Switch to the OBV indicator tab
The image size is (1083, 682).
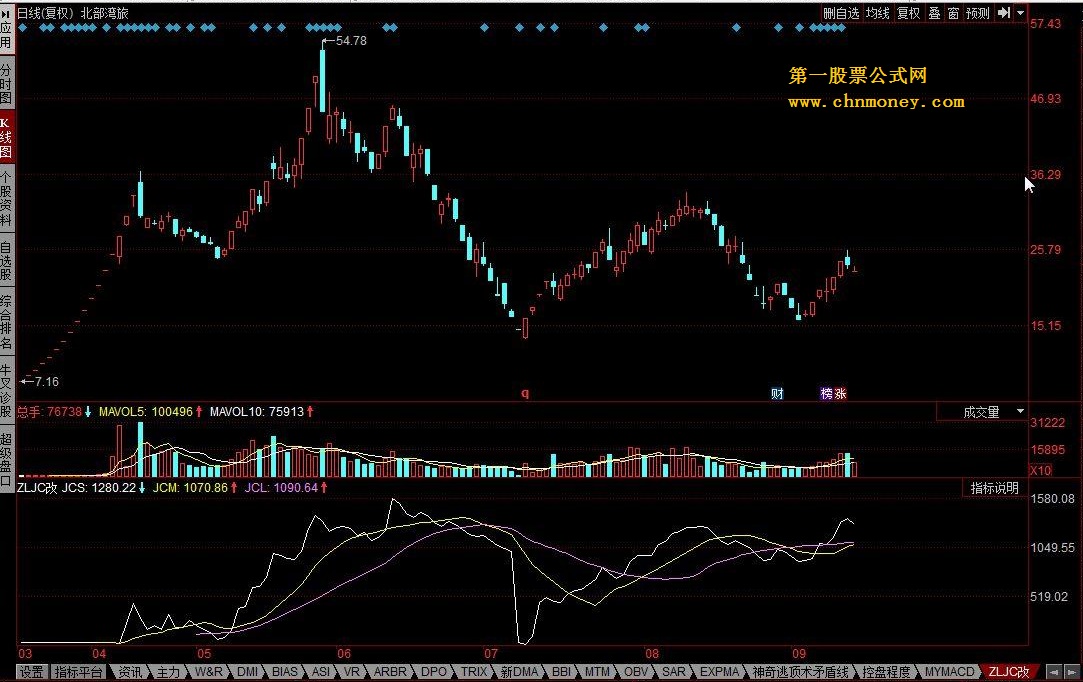pos(636,672)
